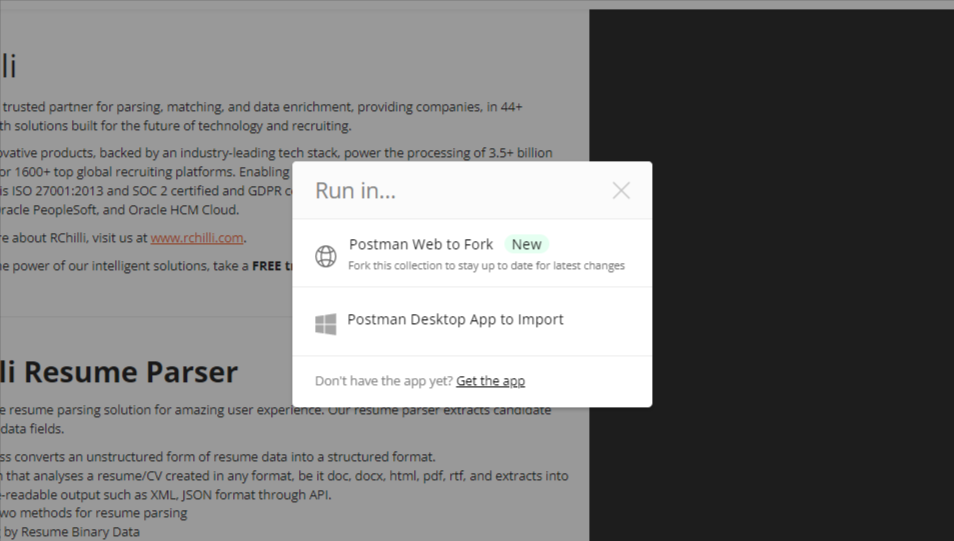
Task: Click the Run in... dialog title
Action: click(355, 190)
